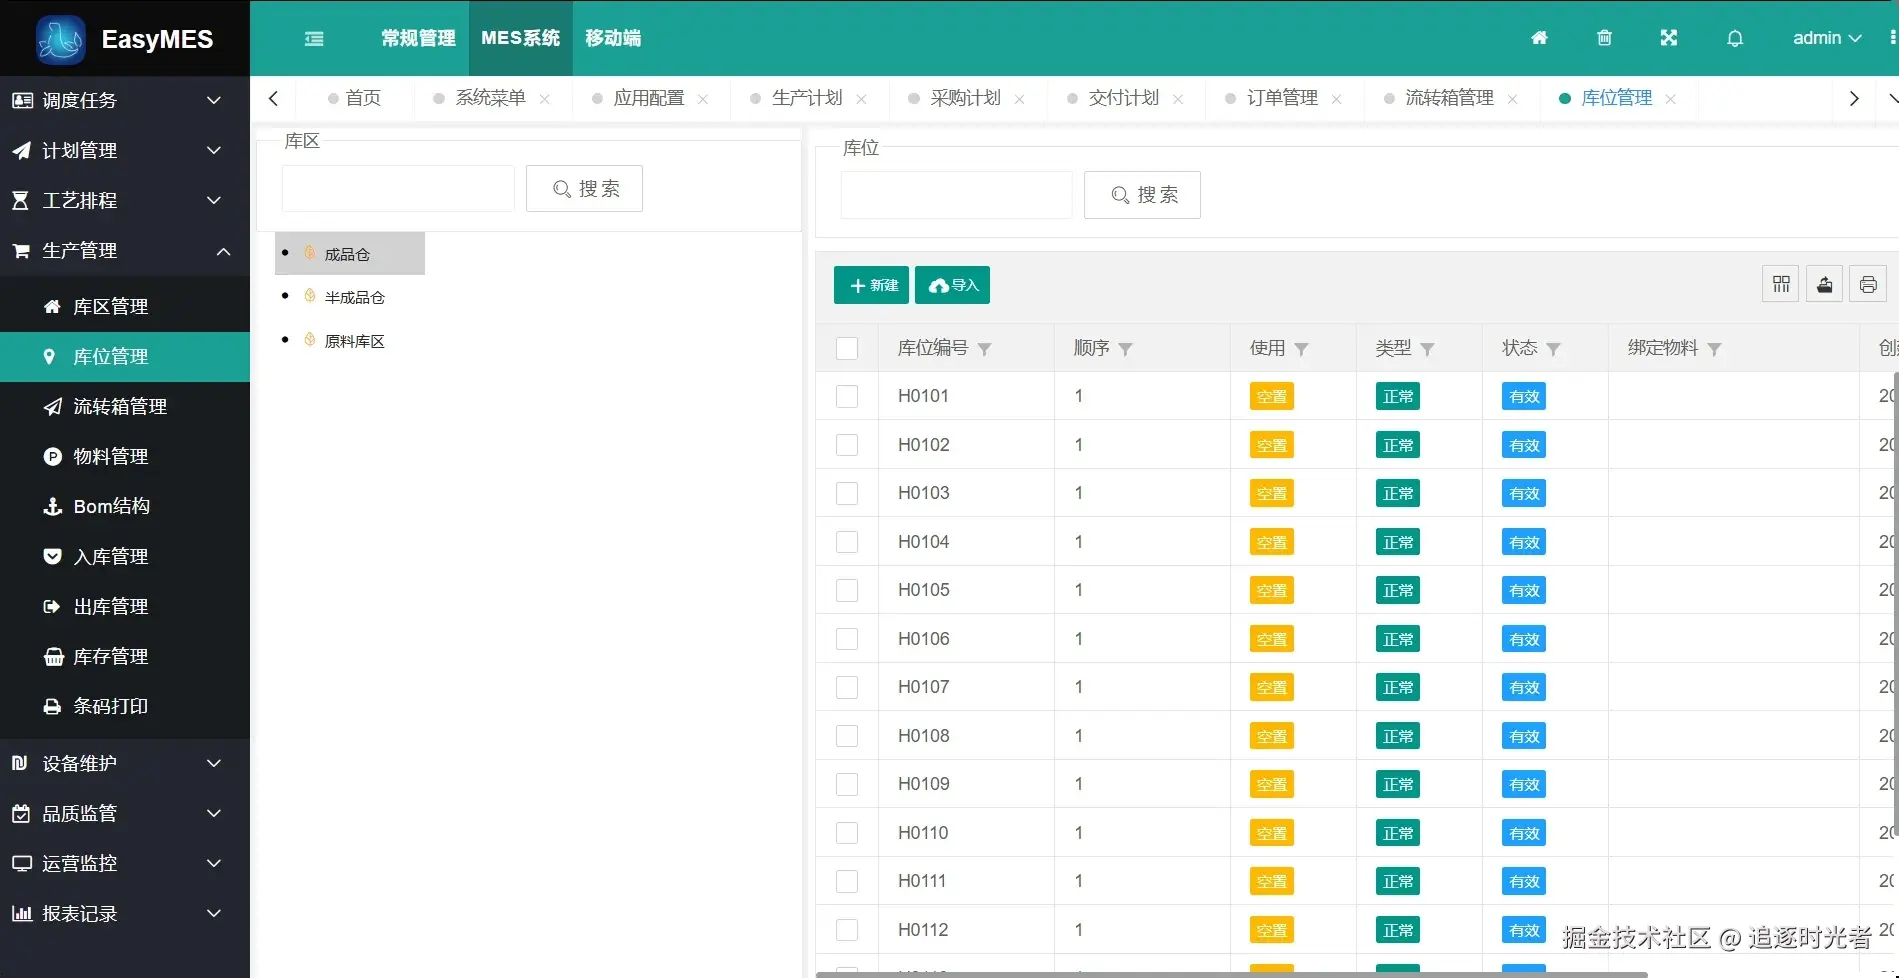The height and width of the screenshot is (978, 1899).
Task: Expand the 工艺排程 sidebar menu
Action: point(125,201)
